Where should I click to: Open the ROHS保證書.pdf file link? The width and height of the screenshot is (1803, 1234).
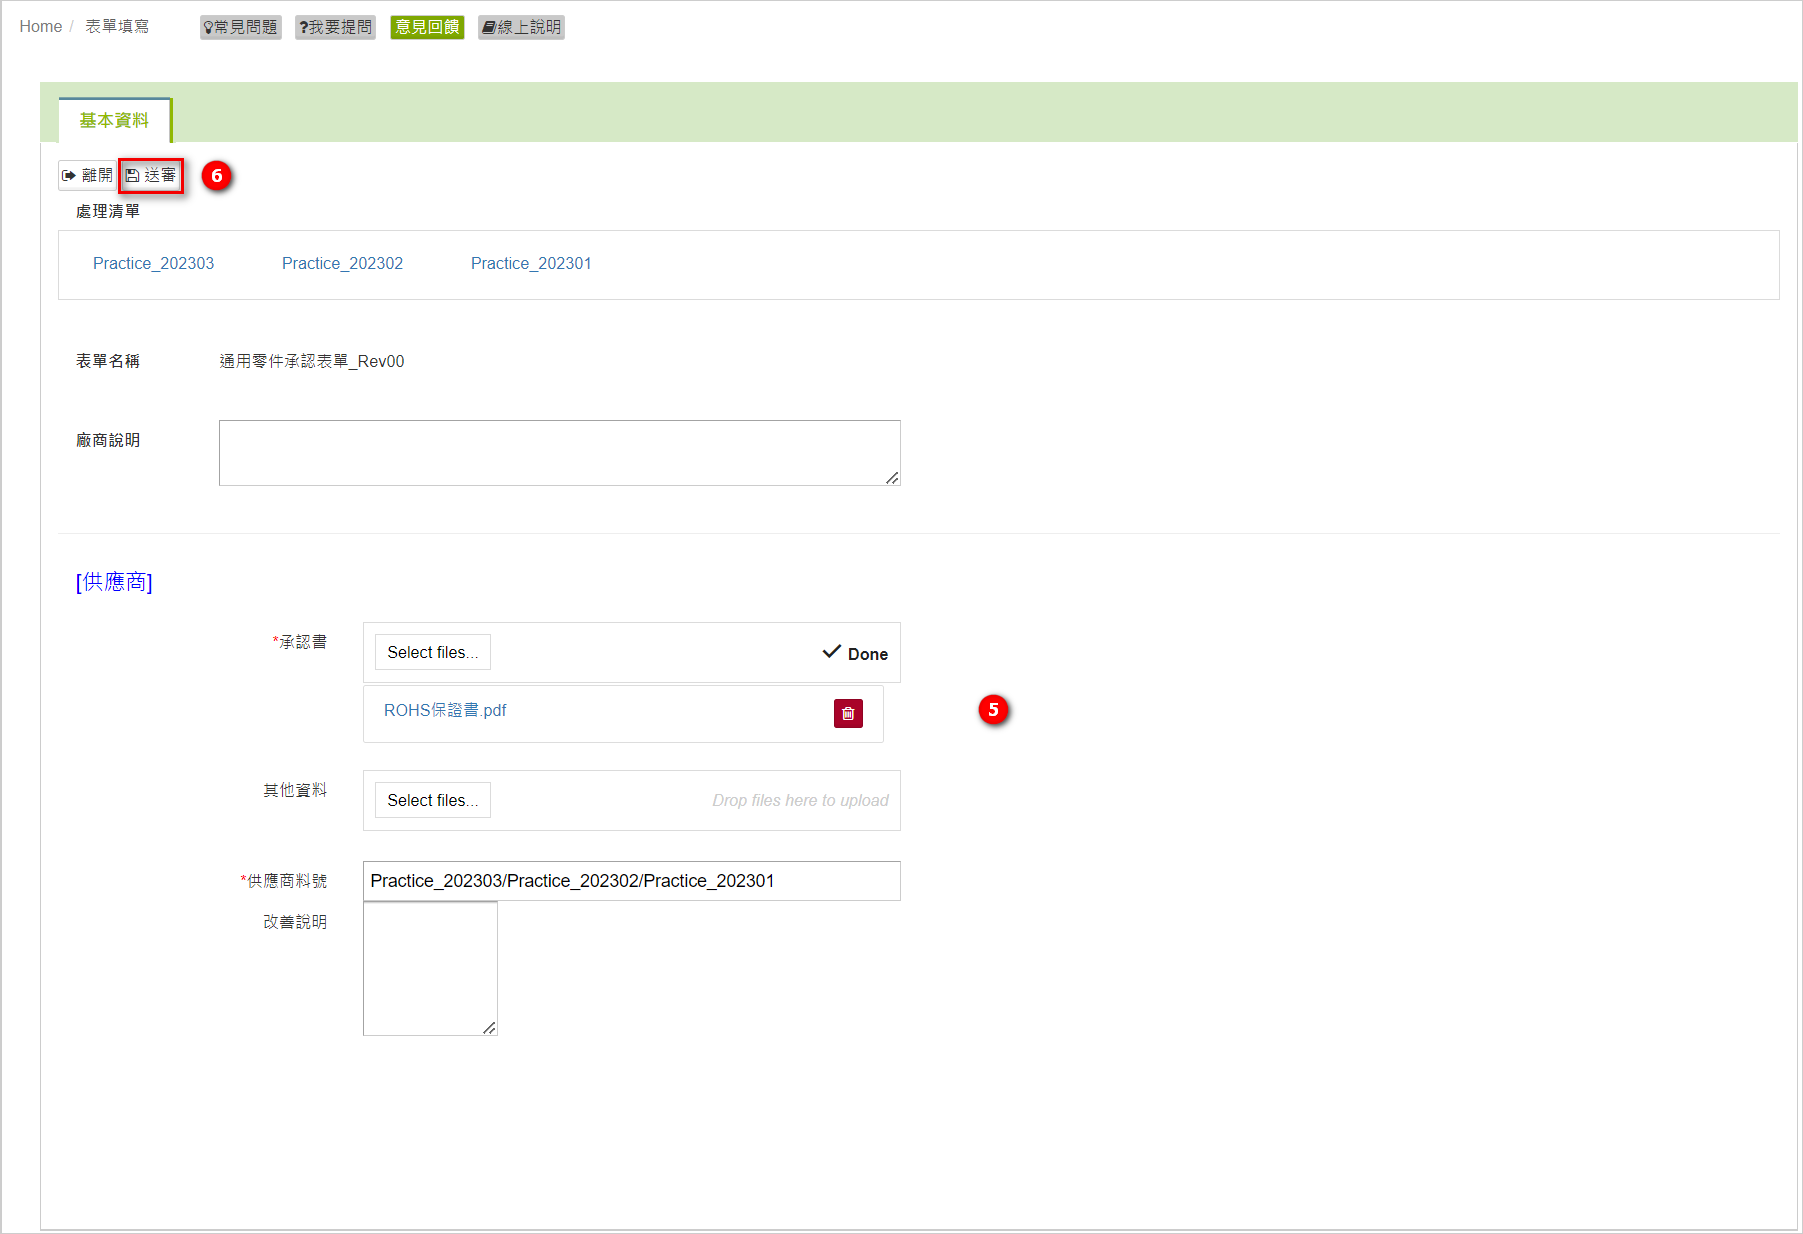(445, 710)
